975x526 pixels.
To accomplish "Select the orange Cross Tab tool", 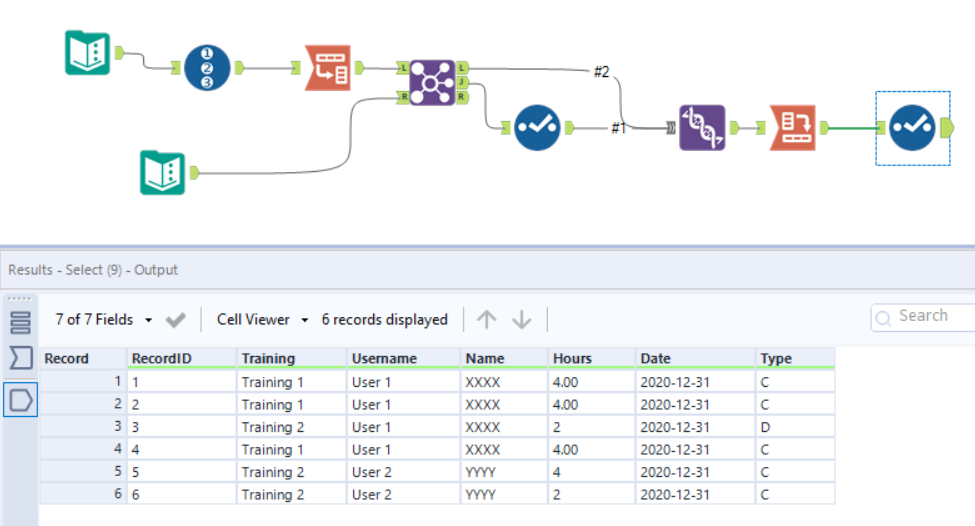I will [x=793, y=127].
